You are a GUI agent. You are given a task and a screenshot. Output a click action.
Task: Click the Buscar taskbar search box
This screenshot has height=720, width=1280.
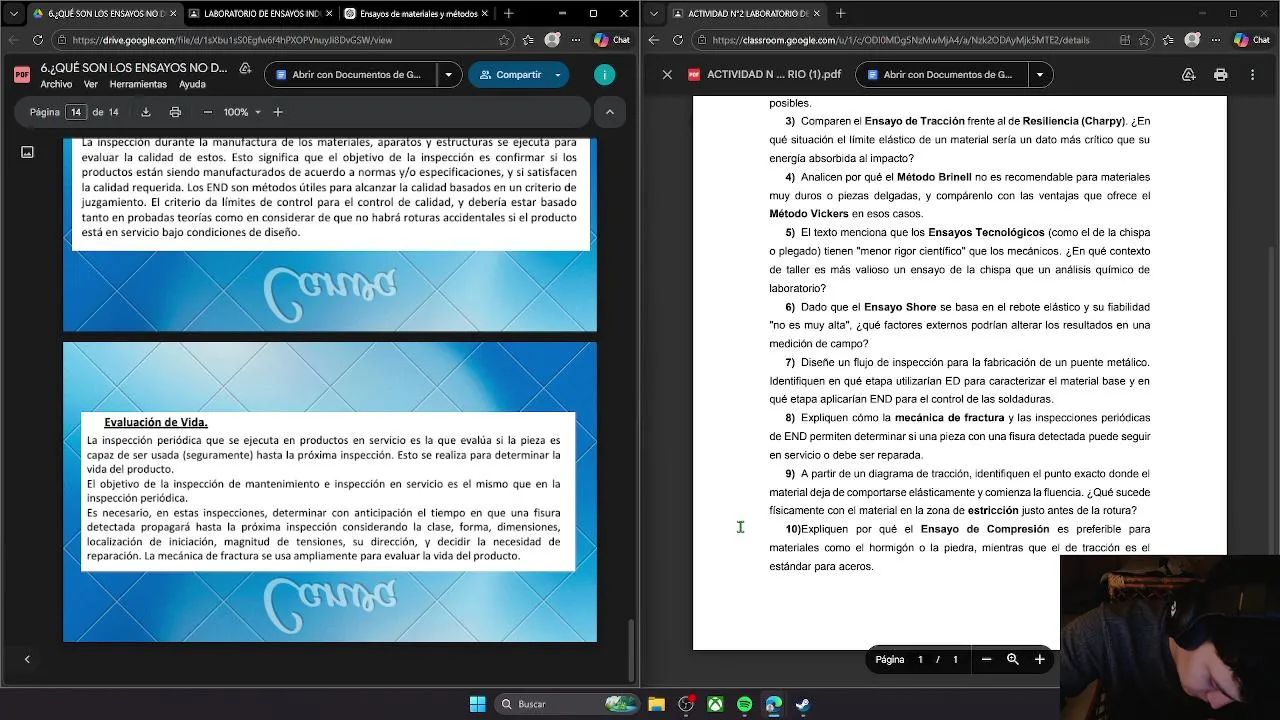click(565, 704)
